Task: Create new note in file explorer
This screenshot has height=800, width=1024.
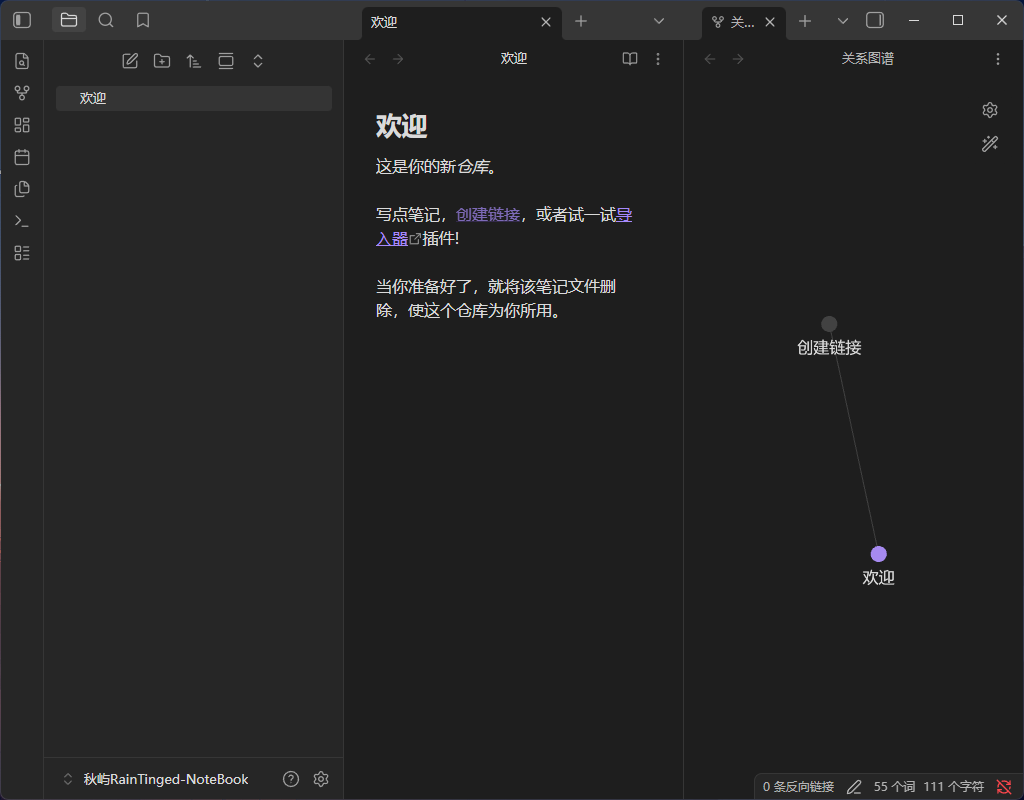Action: coord(130,61)
